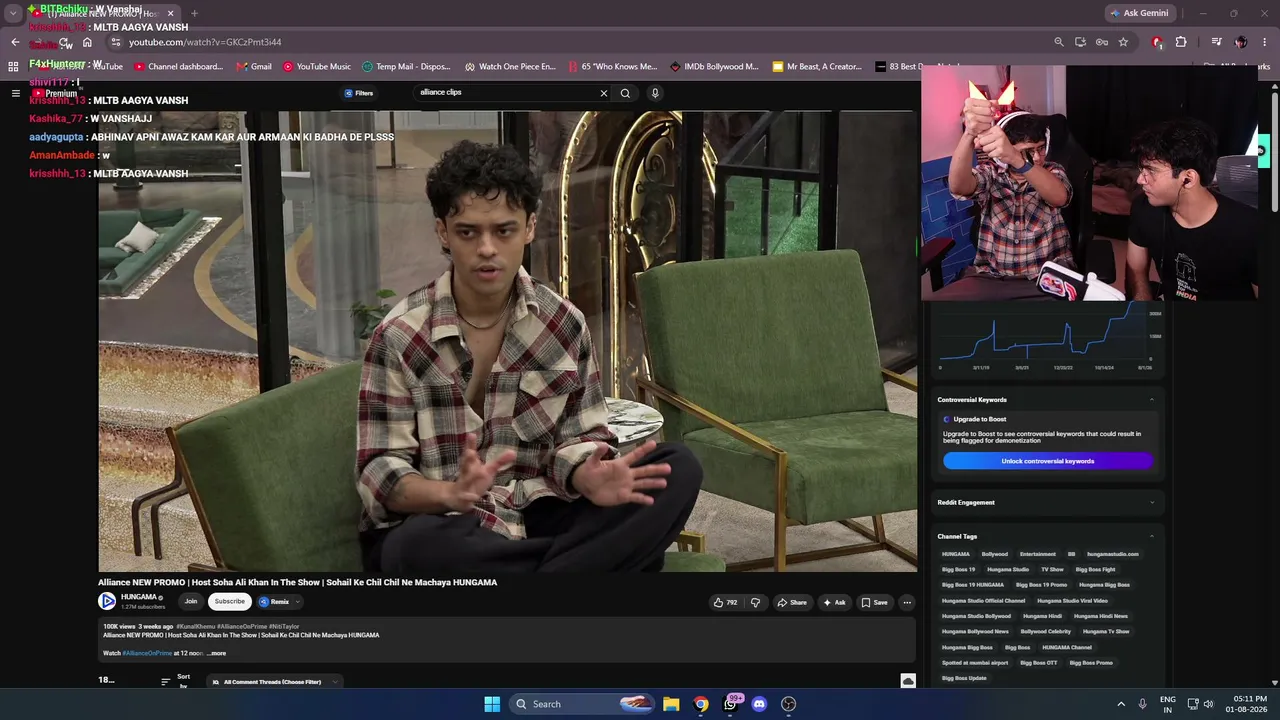Viewport: 1280px width, 720px height.
Task: Open 'All Comment Threads (Choose Filter)' dropdown
Action: coord(275,682)
